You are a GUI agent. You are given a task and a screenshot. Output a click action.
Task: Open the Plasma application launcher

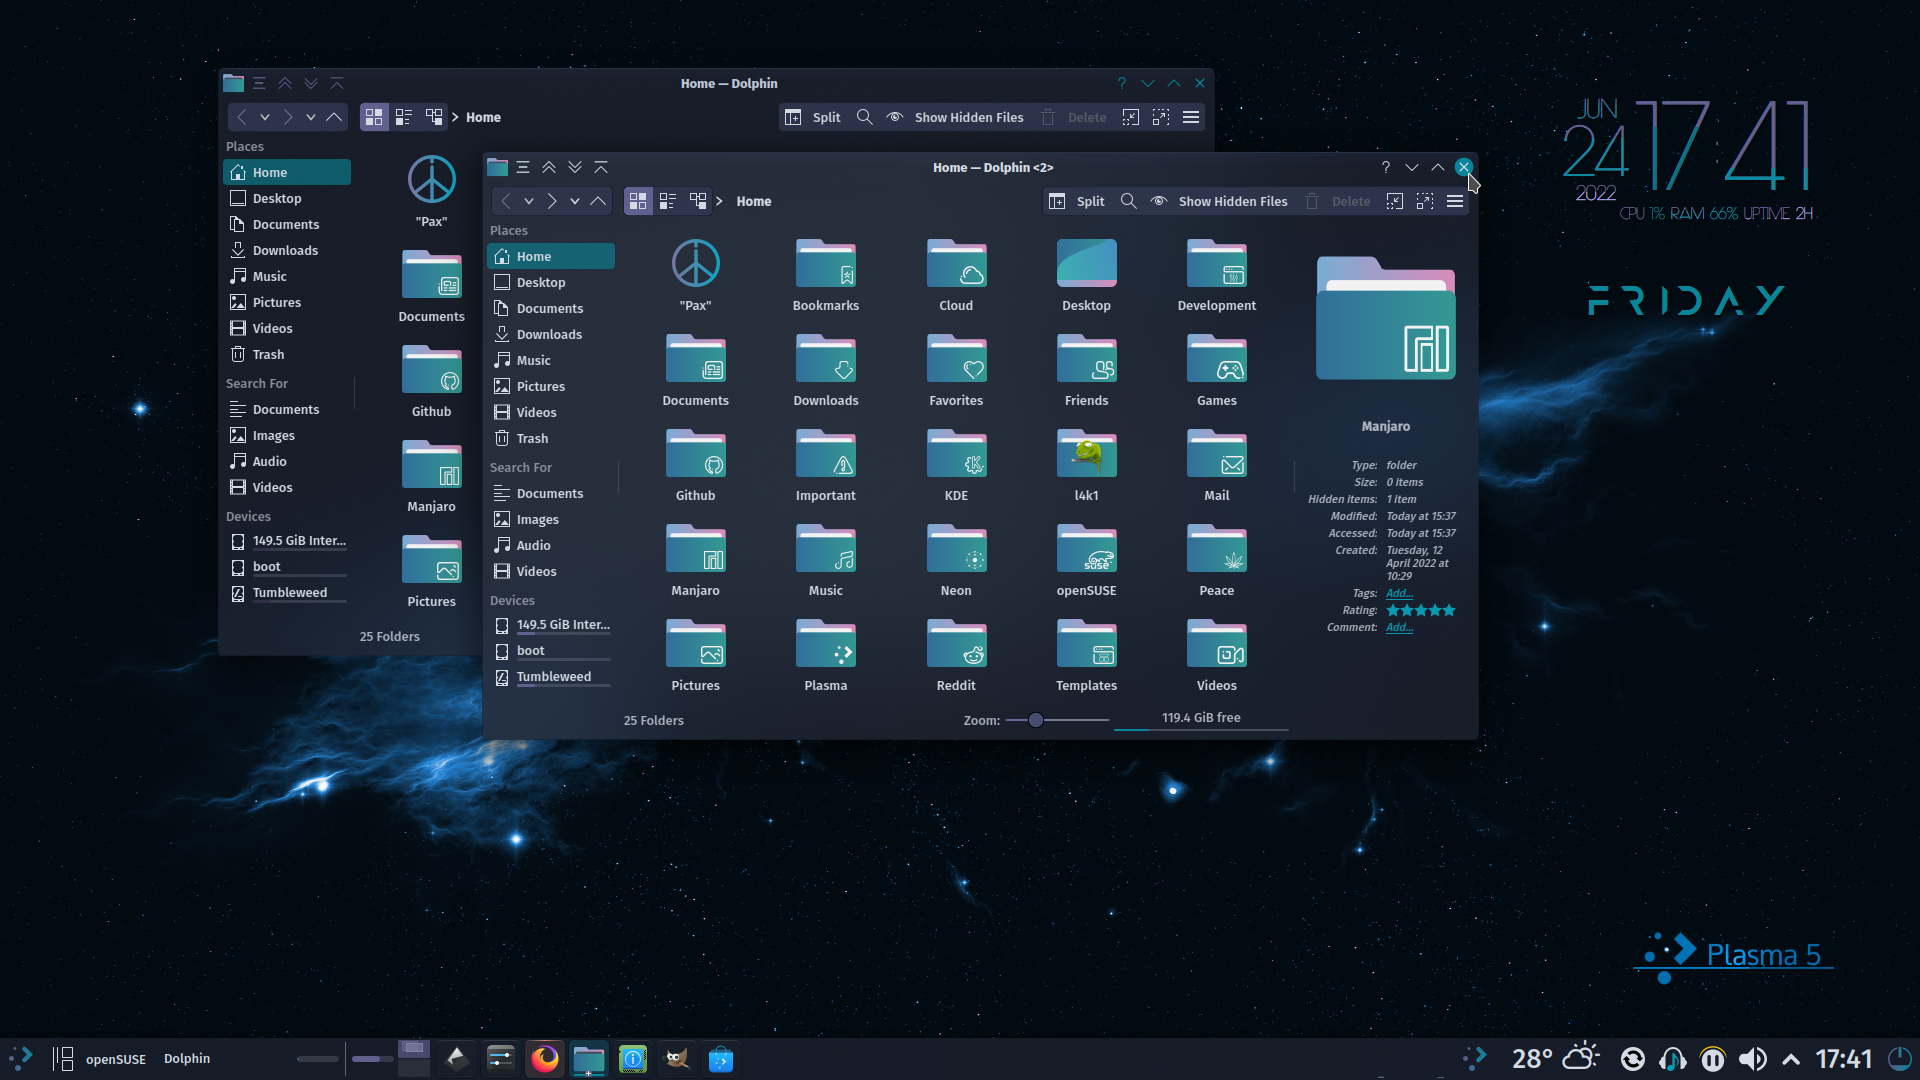[21, 1058]
